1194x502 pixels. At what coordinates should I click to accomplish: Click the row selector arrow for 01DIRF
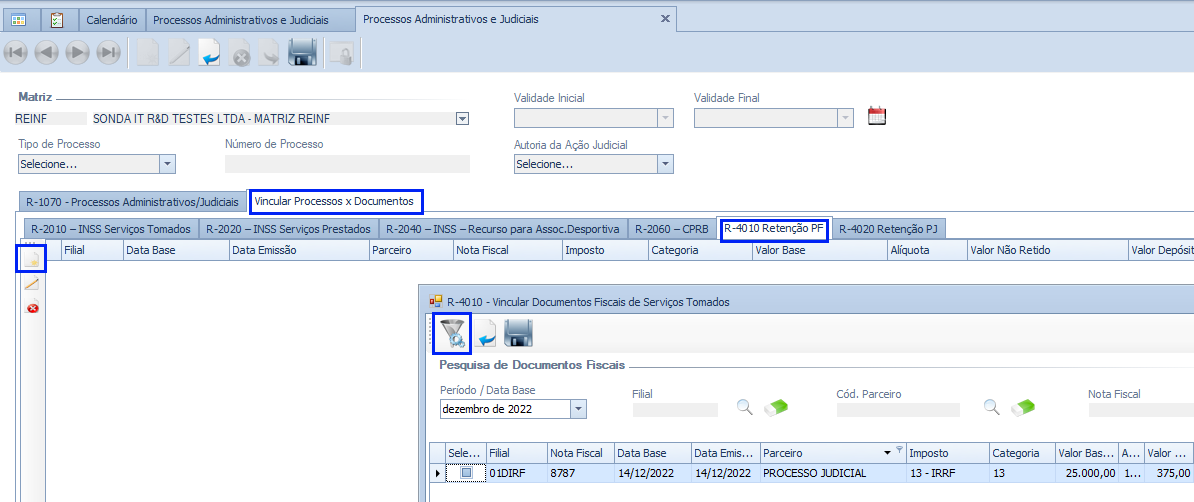[437, 473]
